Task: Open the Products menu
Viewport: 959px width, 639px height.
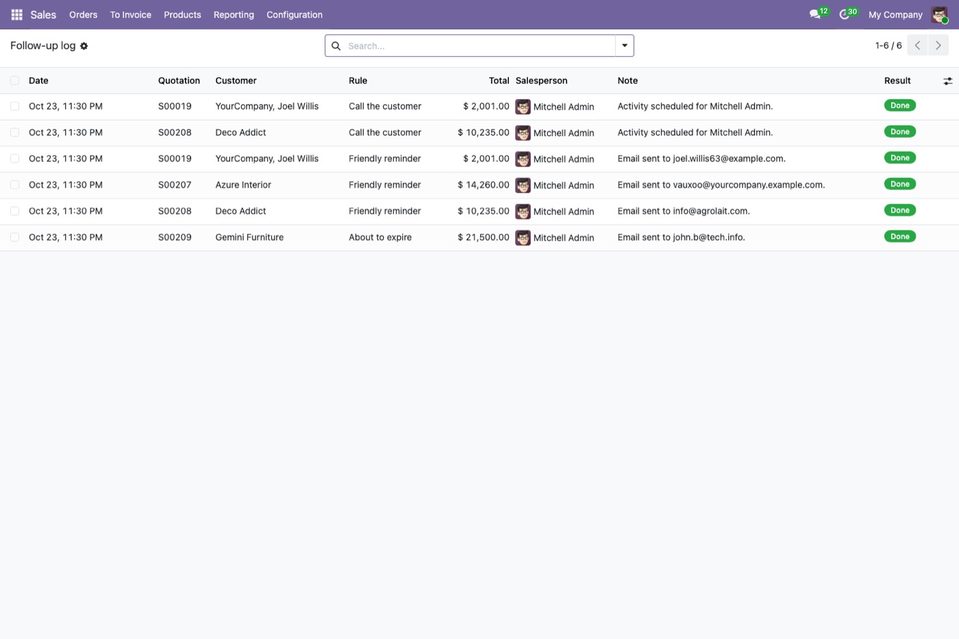Action: (182, 15)
